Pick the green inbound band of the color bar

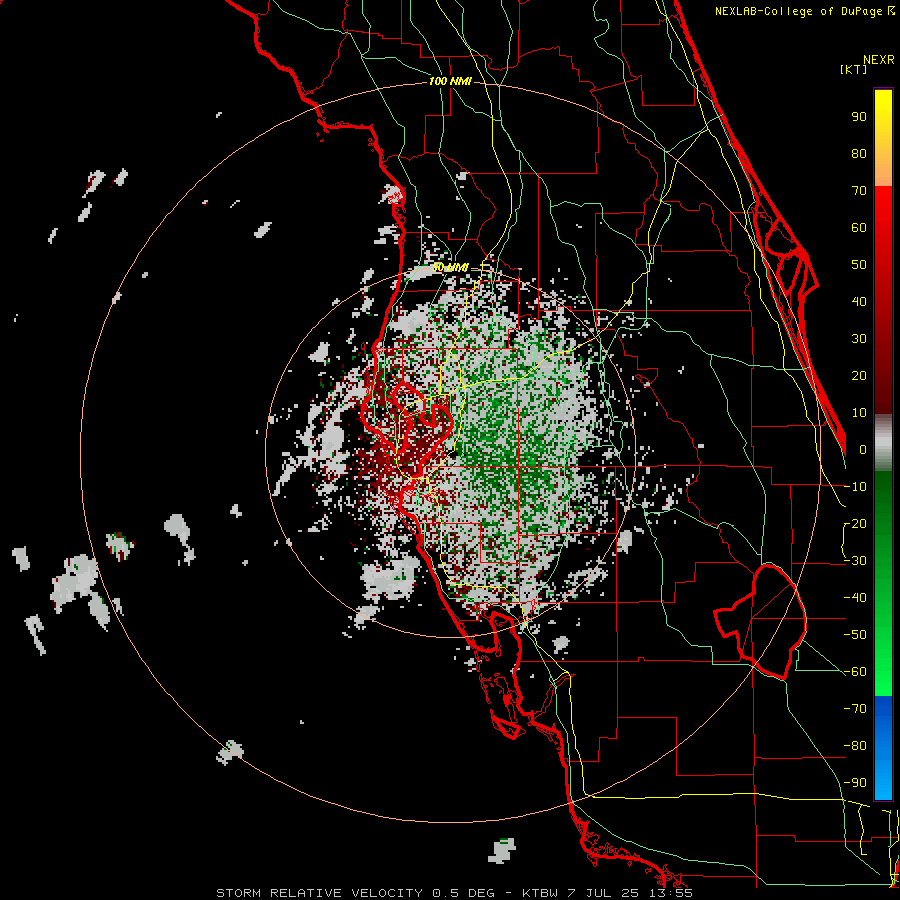[883, 584]
